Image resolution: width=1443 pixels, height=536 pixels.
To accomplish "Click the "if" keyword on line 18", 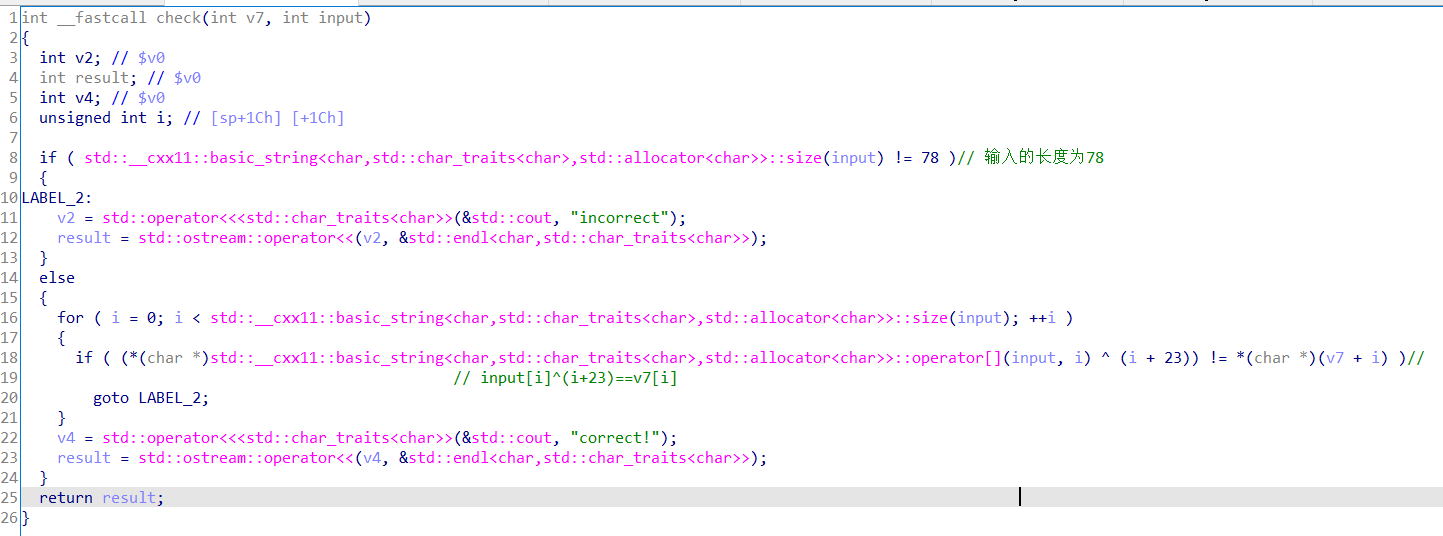I will [84, 358].
